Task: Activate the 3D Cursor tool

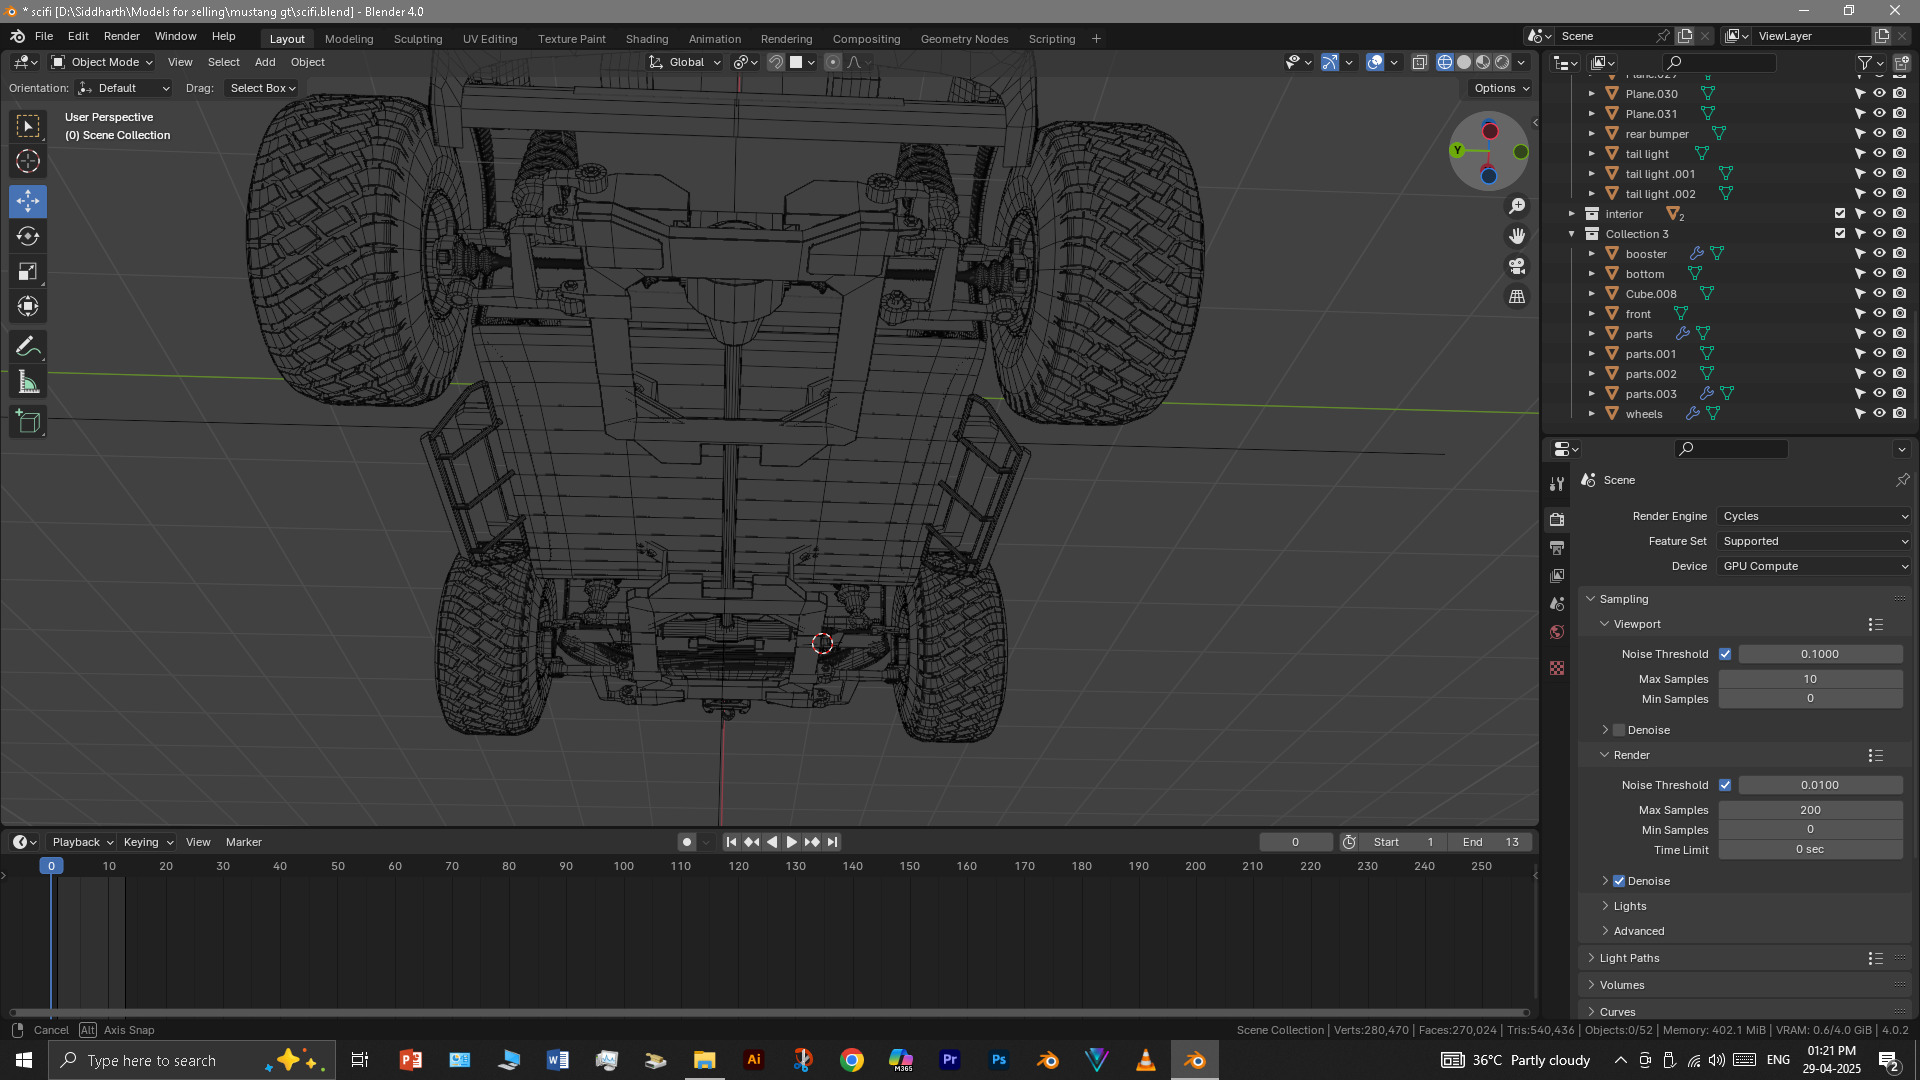Action: 28,161
